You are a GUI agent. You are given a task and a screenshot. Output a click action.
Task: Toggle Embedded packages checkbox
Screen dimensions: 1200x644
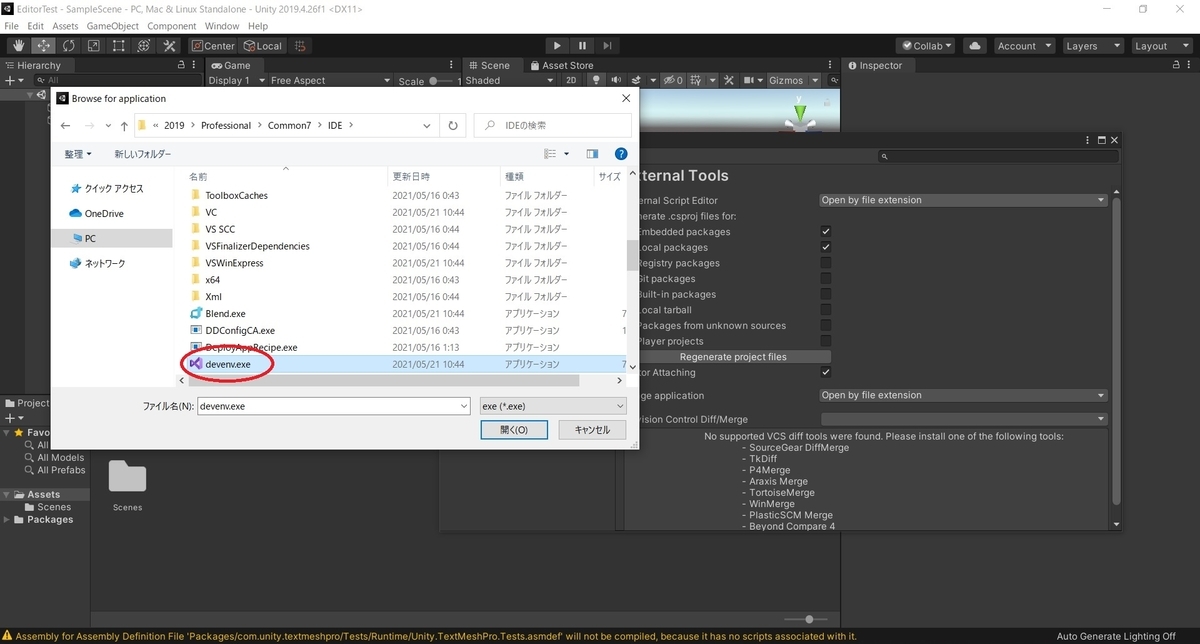tap(826, 232)
